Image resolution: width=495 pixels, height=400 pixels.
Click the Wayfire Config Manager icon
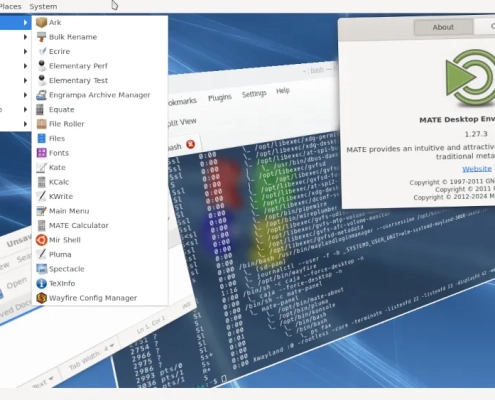click(x=41, y=298)
